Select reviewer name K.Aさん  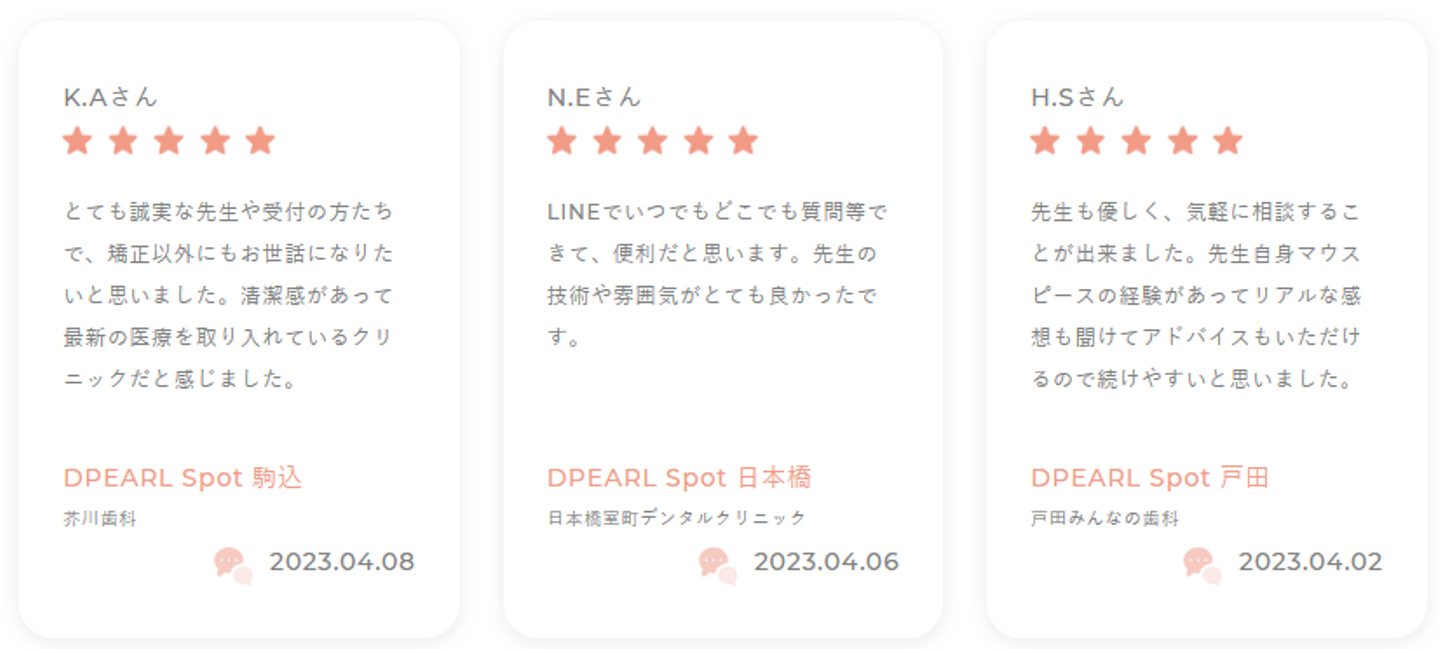pyautogui.click(x=111, y=97)
